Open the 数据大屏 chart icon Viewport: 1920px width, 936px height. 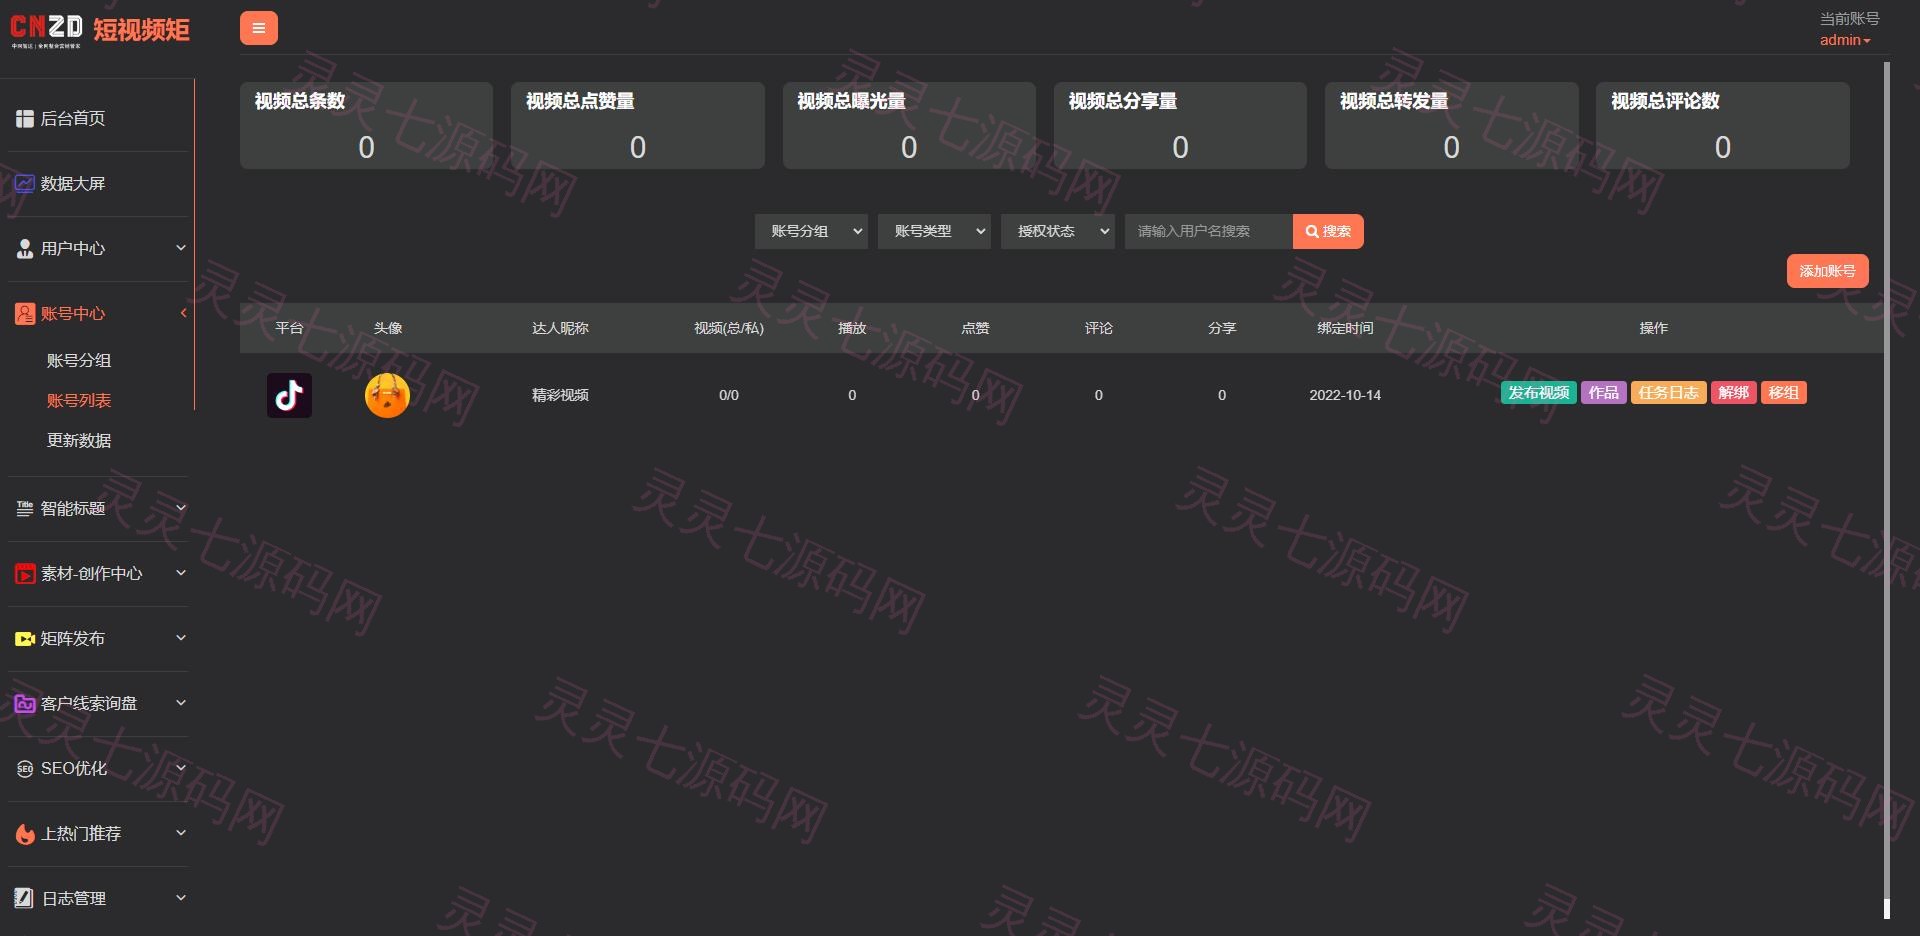(25, 184)
